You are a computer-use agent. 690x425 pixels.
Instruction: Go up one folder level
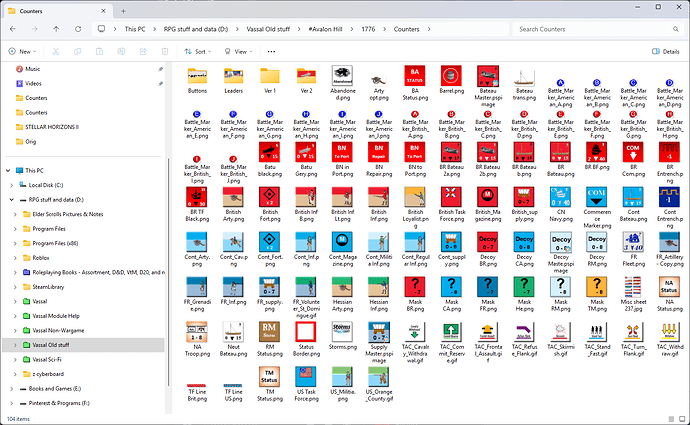pyautogui.click(x=56, y=29)
